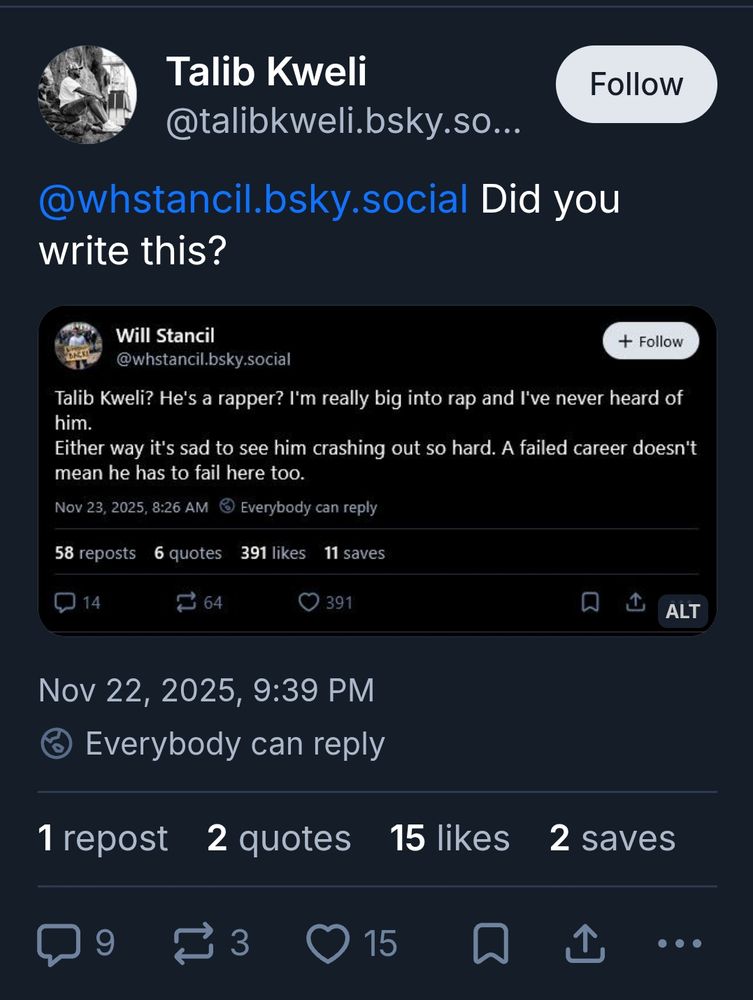View the 15 likes list
The image size is (753, 1000).
pos(450,838)
